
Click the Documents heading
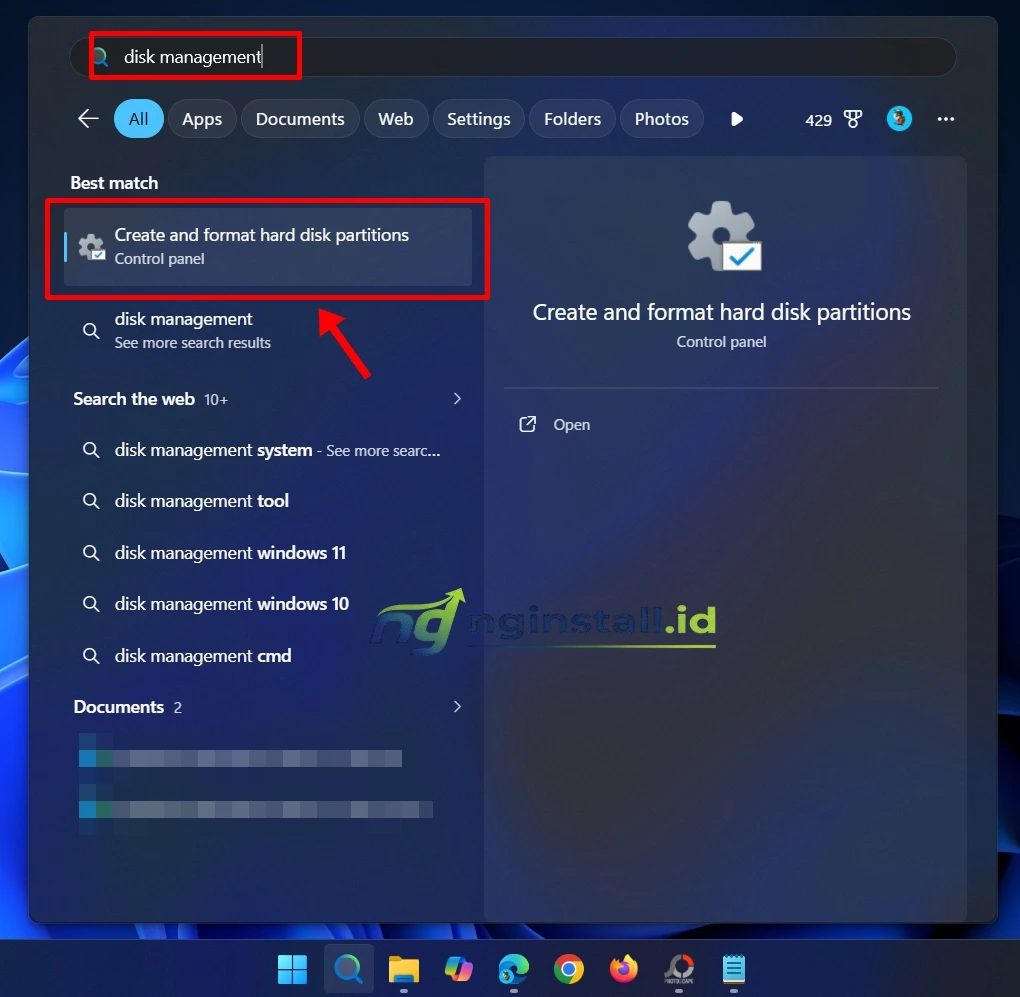tap(118, 707)
